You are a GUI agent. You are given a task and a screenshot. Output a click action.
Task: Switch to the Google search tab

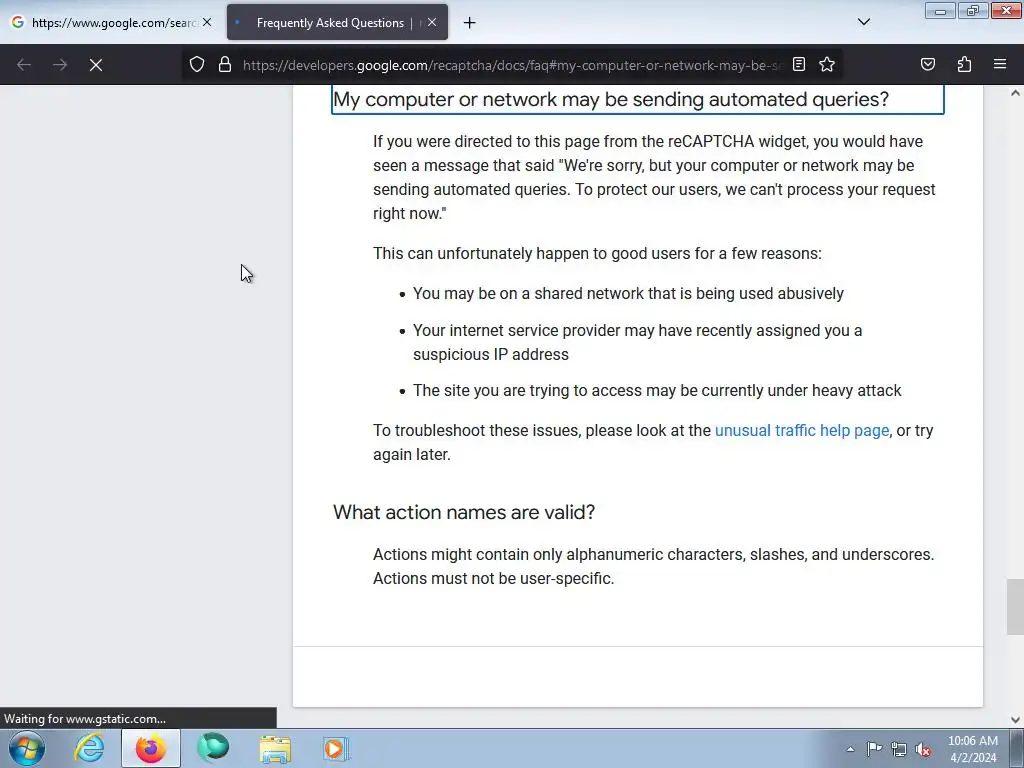(x=112, y=23)
